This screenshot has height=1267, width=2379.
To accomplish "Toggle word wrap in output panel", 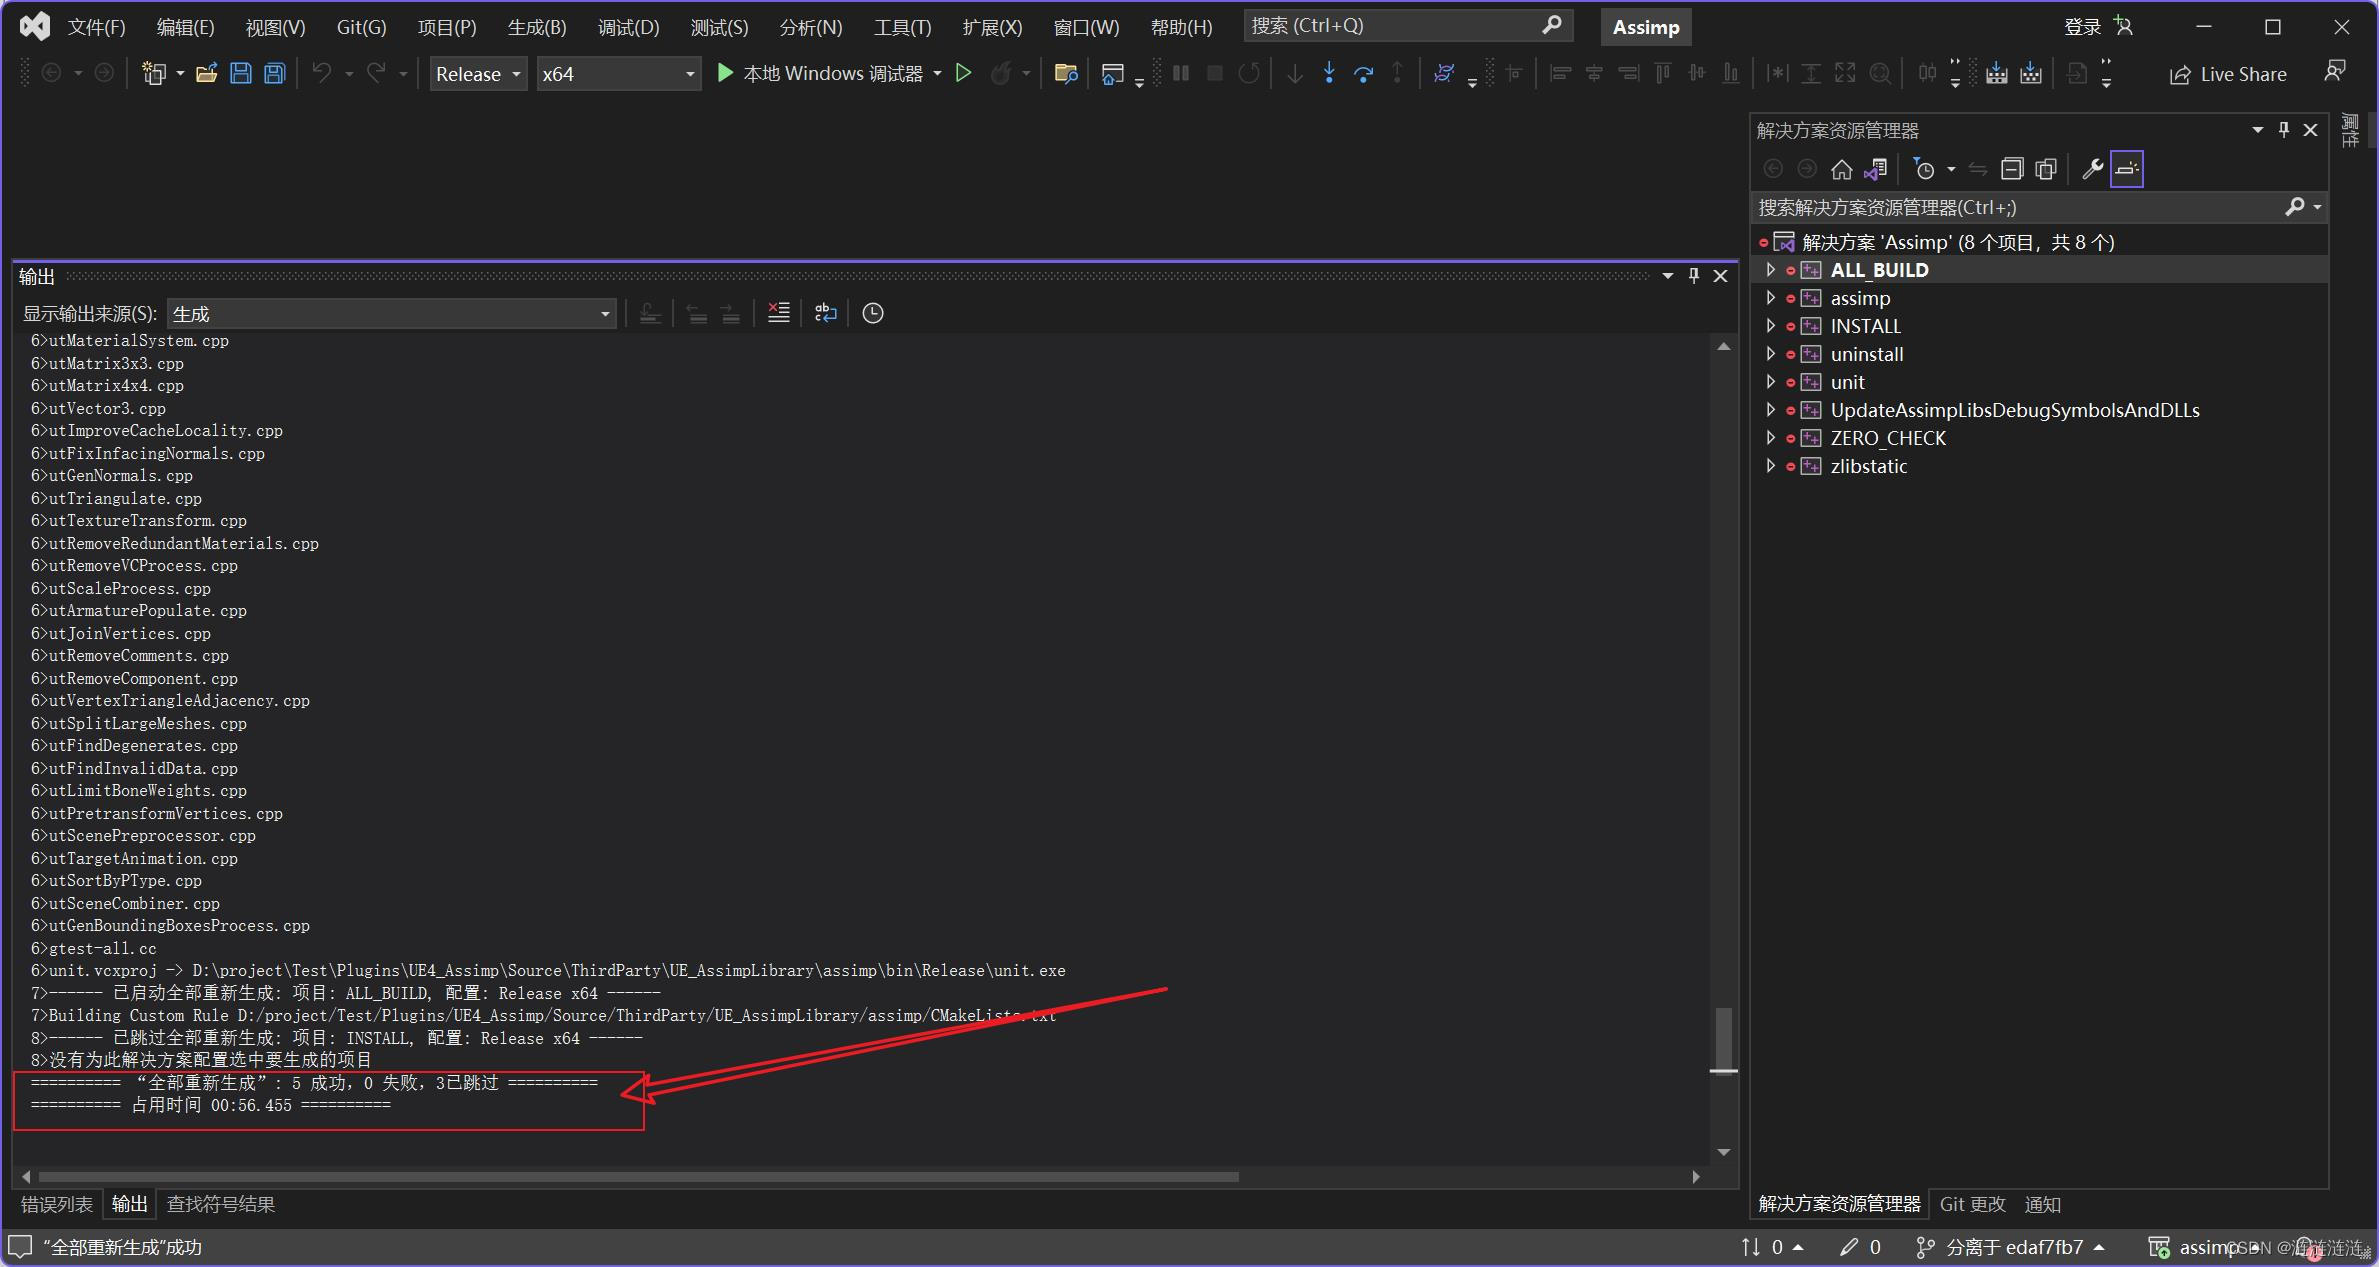I will [x=829, y=313].
